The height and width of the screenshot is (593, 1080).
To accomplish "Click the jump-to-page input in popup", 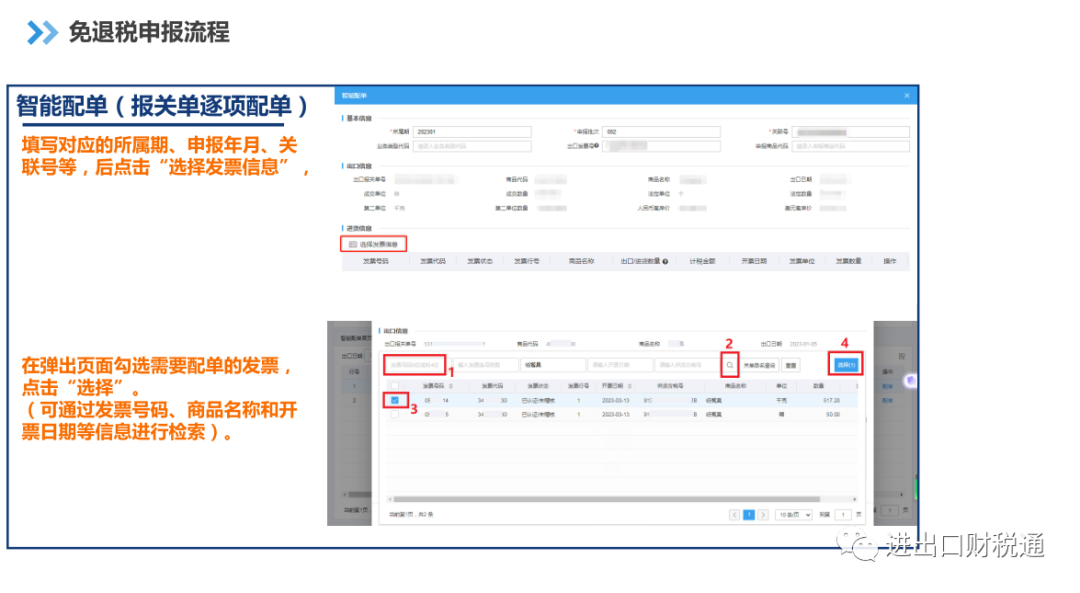I will pyautogui.click(x=843, y=514).
